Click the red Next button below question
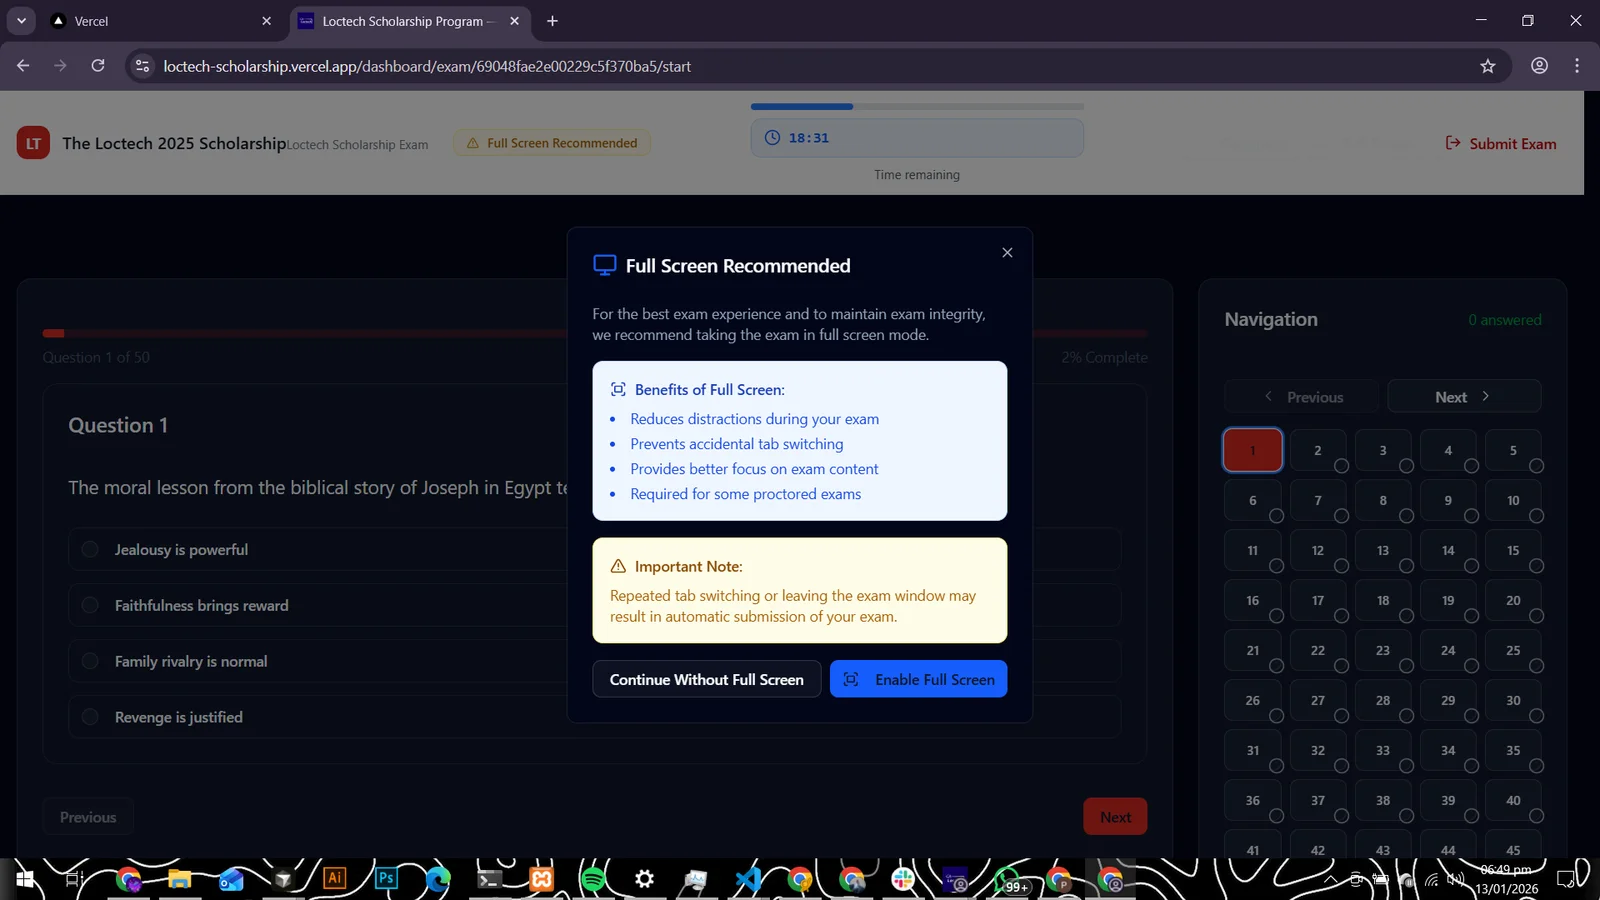 [1115, 817]
